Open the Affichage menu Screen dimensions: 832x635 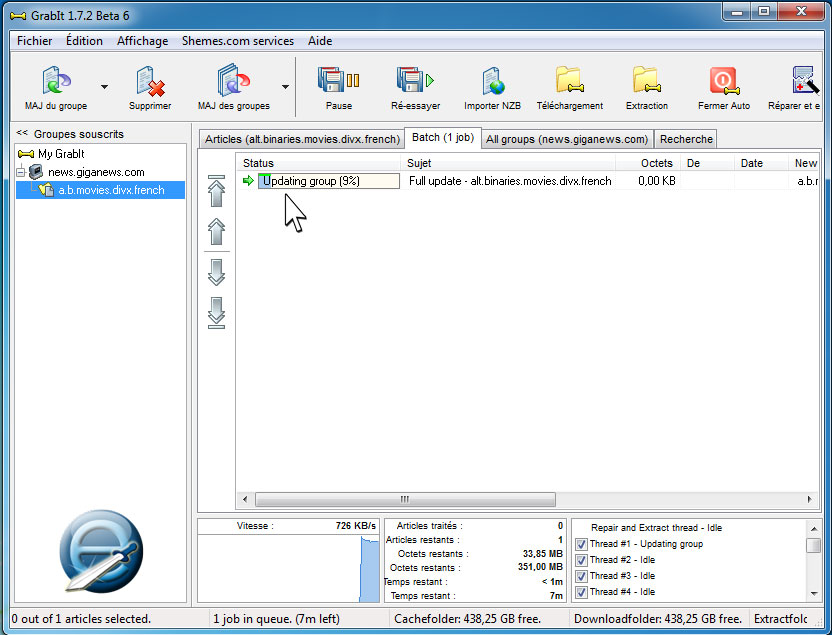(x=142, y=41)
